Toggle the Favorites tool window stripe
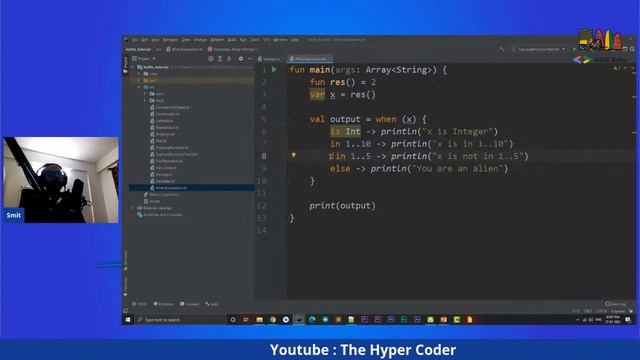 pyautogui.click(x=126, y=287)
